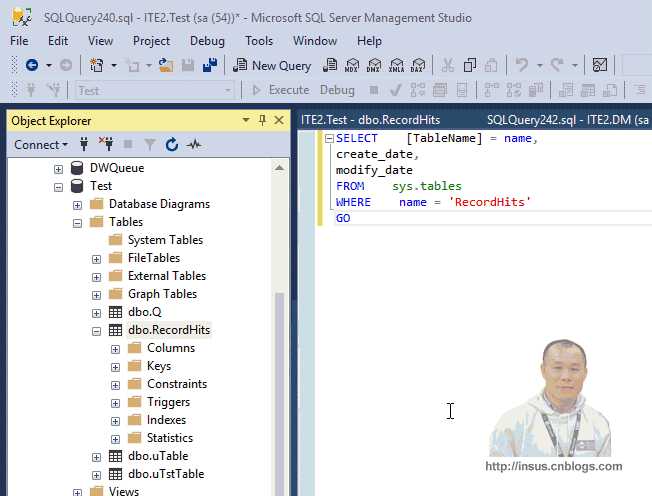Expand the DWQueue database node
This screenshot has width=652, height=496.
[58, 169]
